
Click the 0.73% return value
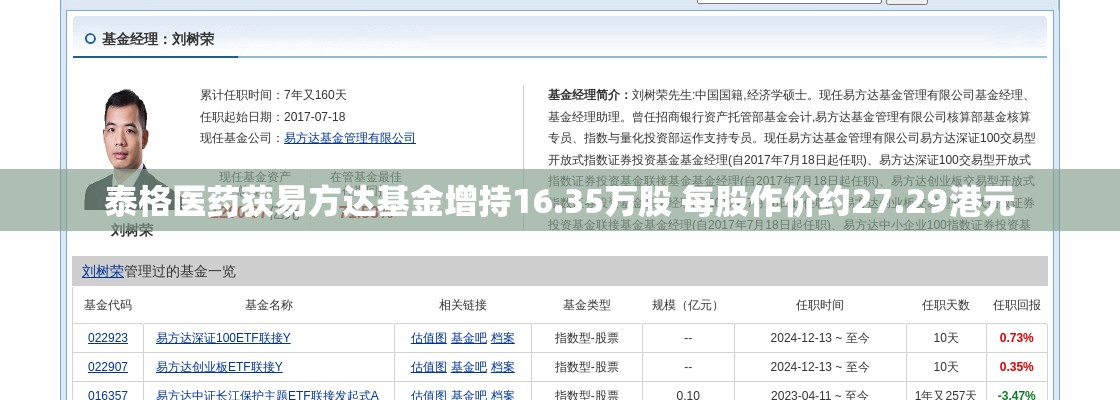tap(1016, 338)
